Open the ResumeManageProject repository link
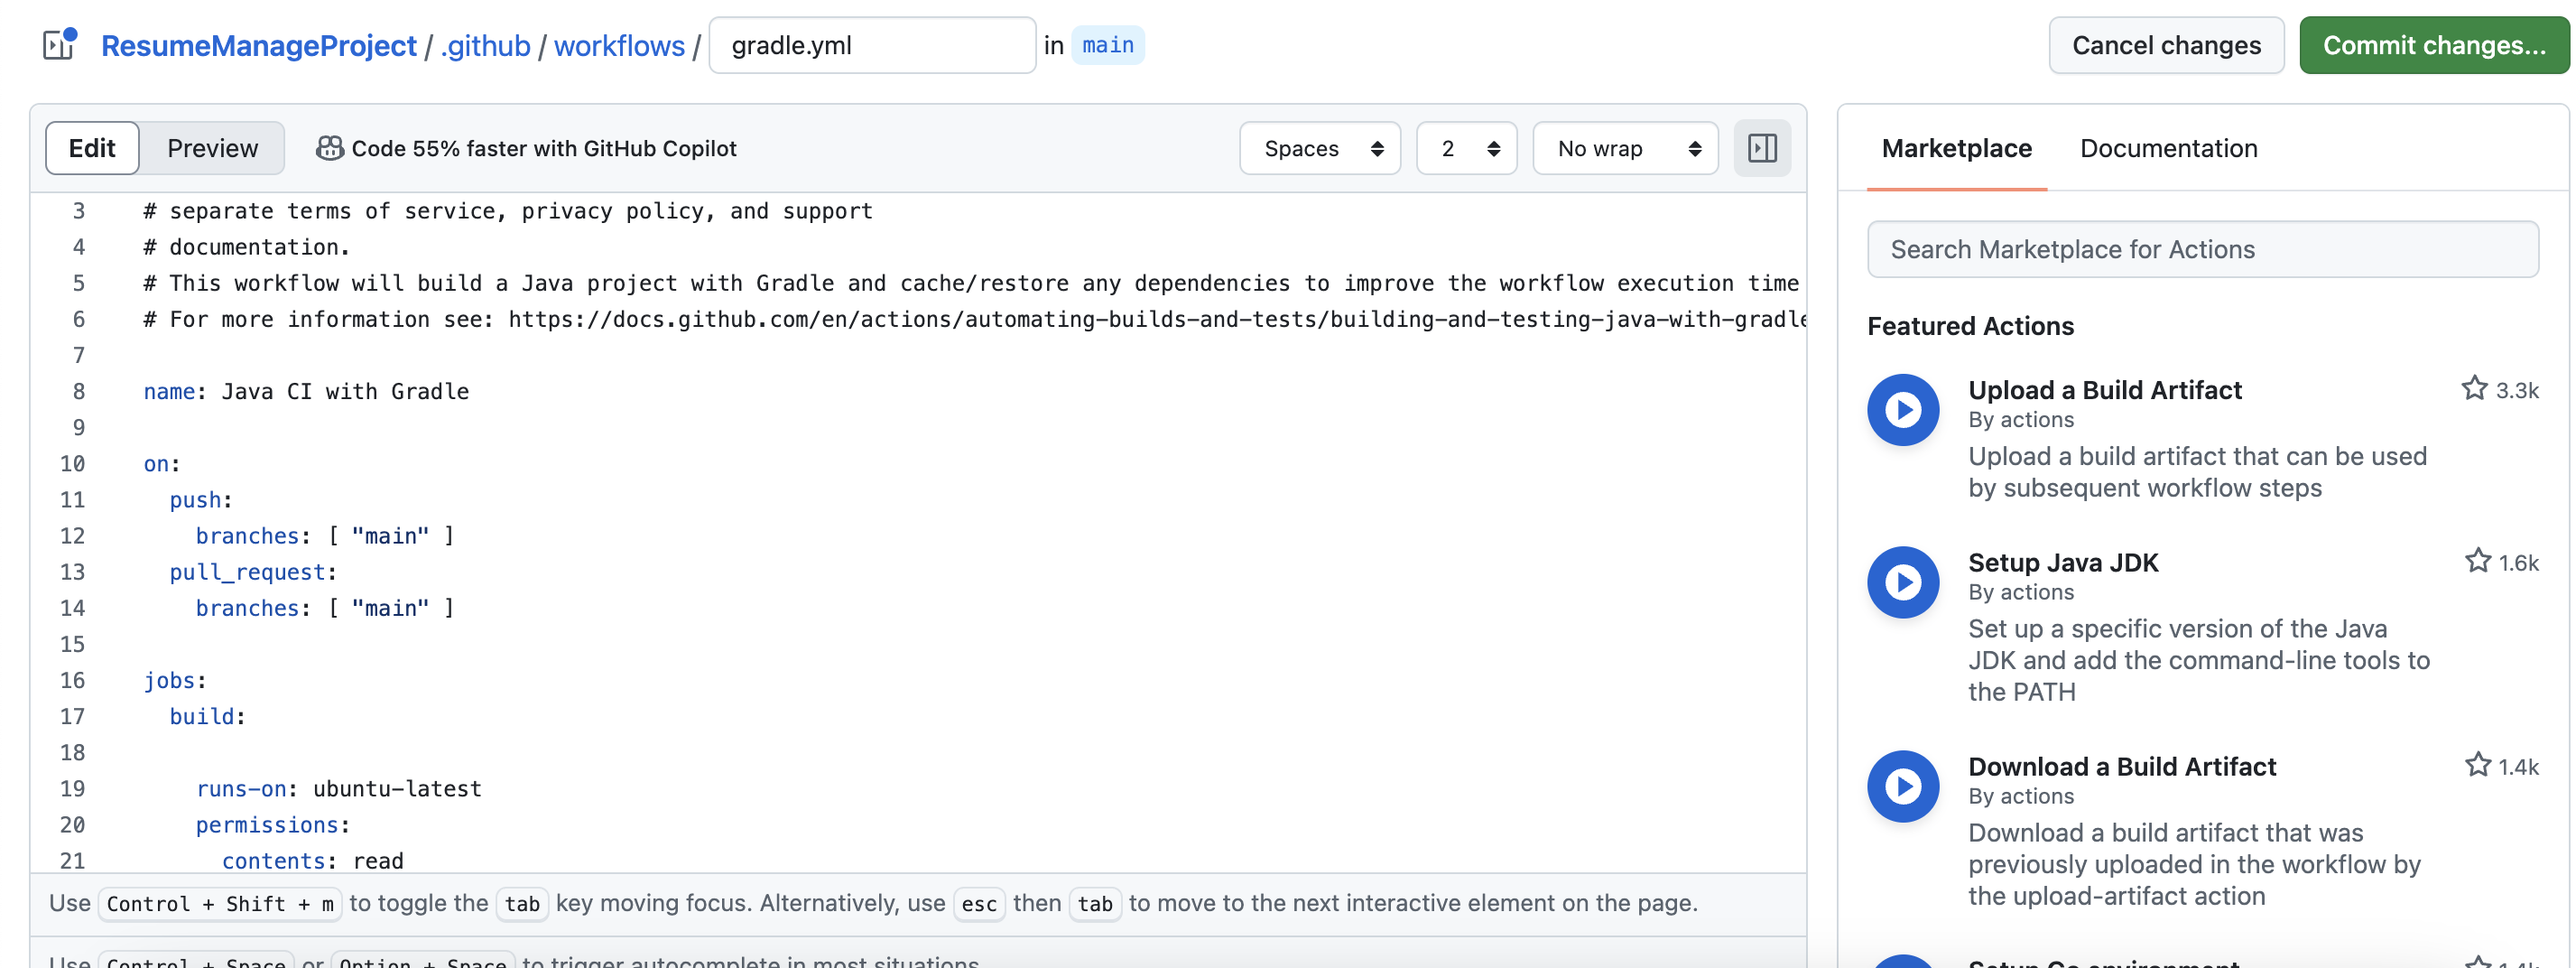Screen dimensions: 2576x968 [x=258, y=45]
